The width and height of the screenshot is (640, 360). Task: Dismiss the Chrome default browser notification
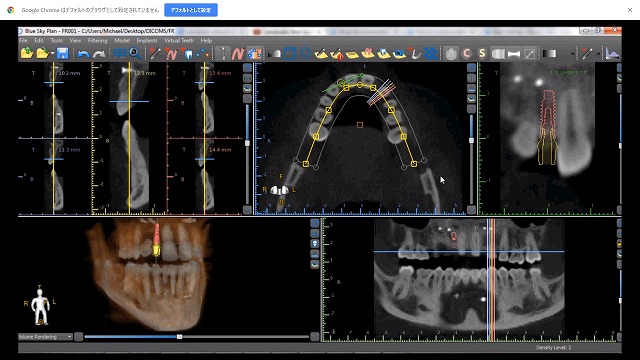630,10
